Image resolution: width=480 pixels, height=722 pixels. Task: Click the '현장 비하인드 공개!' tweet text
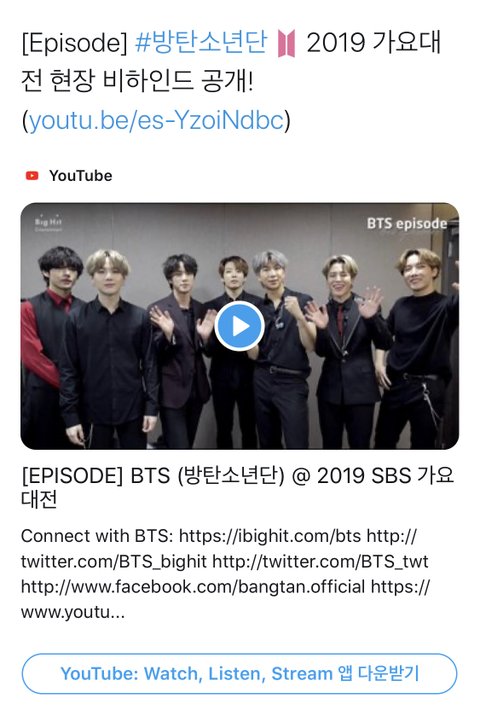click(x=152, y=82)
